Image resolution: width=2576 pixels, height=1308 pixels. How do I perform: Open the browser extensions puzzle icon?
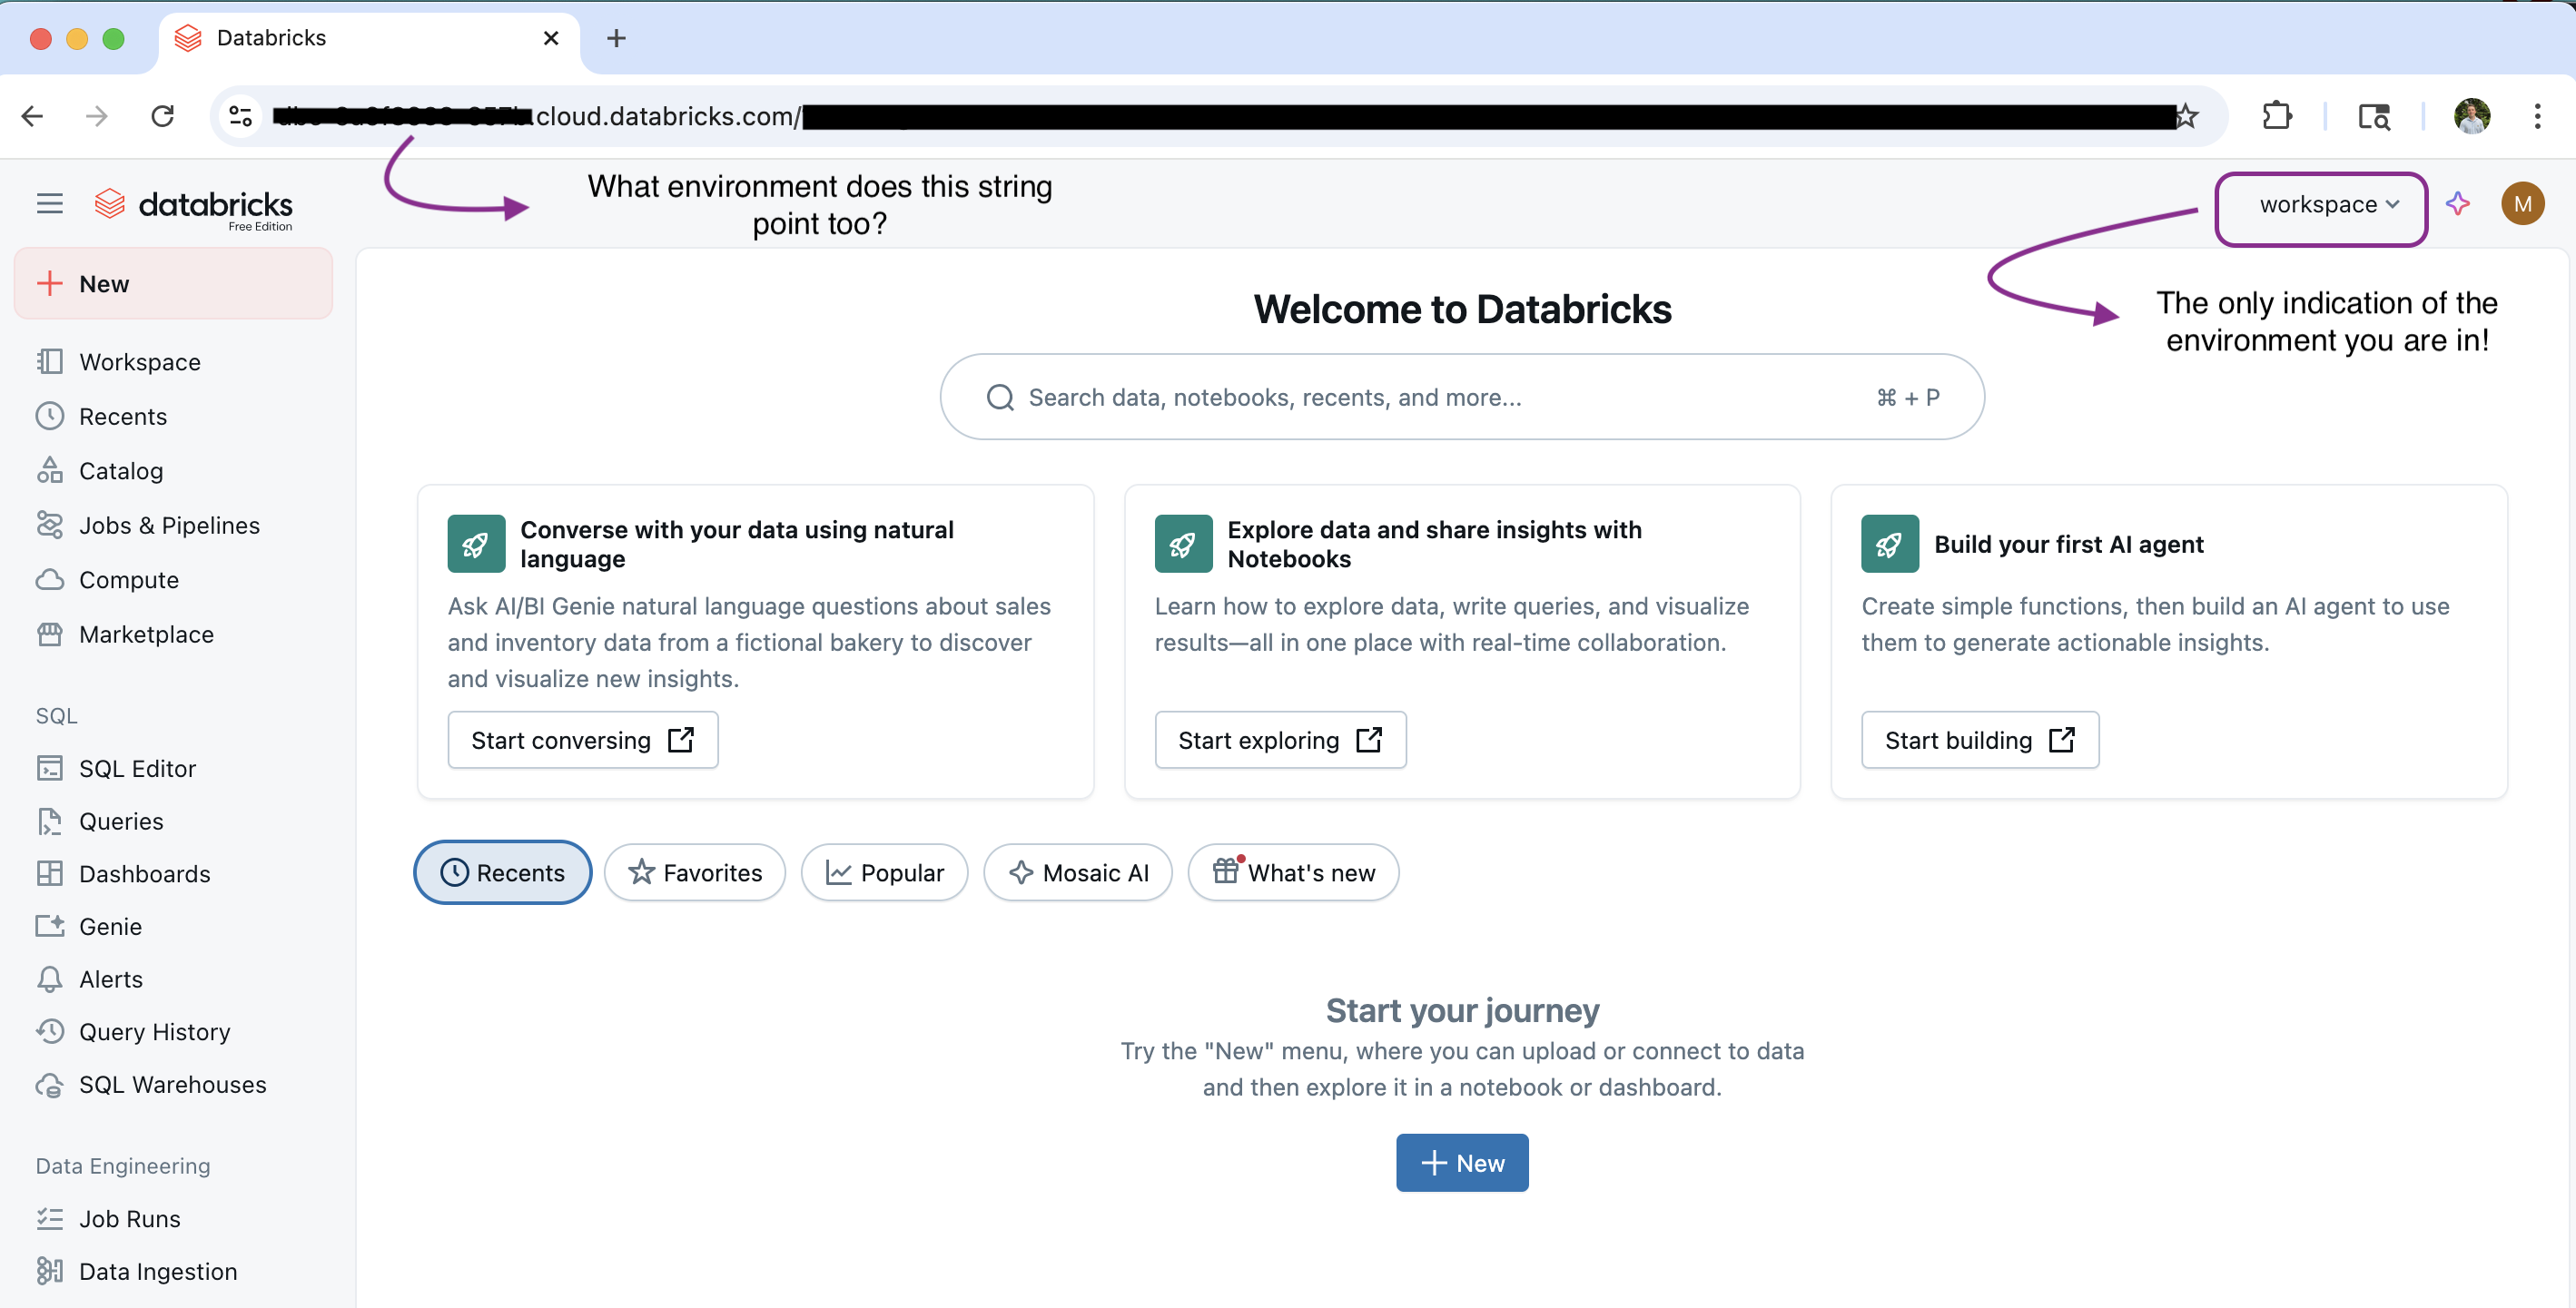click(2277, 116)
